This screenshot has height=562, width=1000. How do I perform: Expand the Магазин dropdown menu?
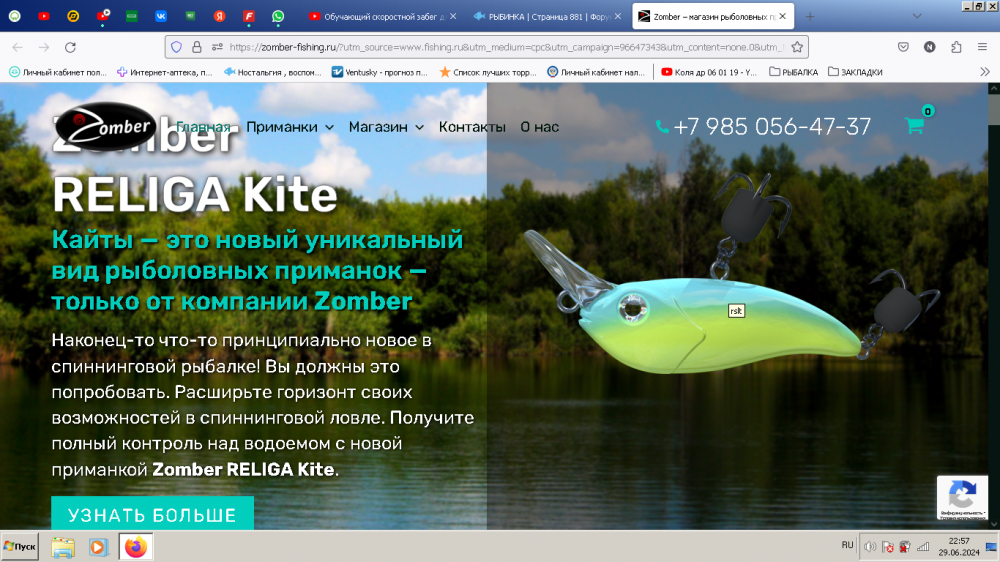click(x=386, y=127)
